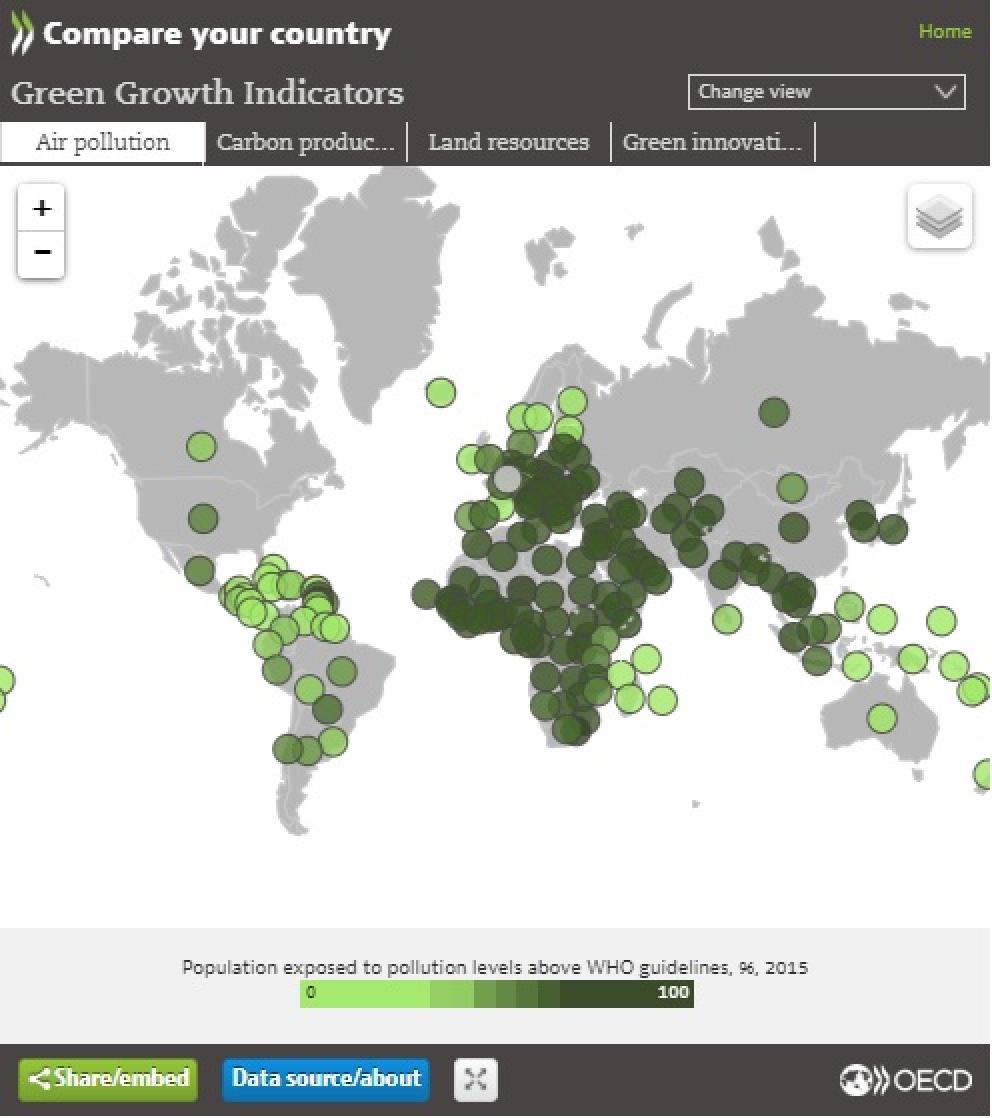992x1118 pixels.
Task: Click the pollution exposure legend caption text
Action: pyautogui.click(x=495, y=968)
